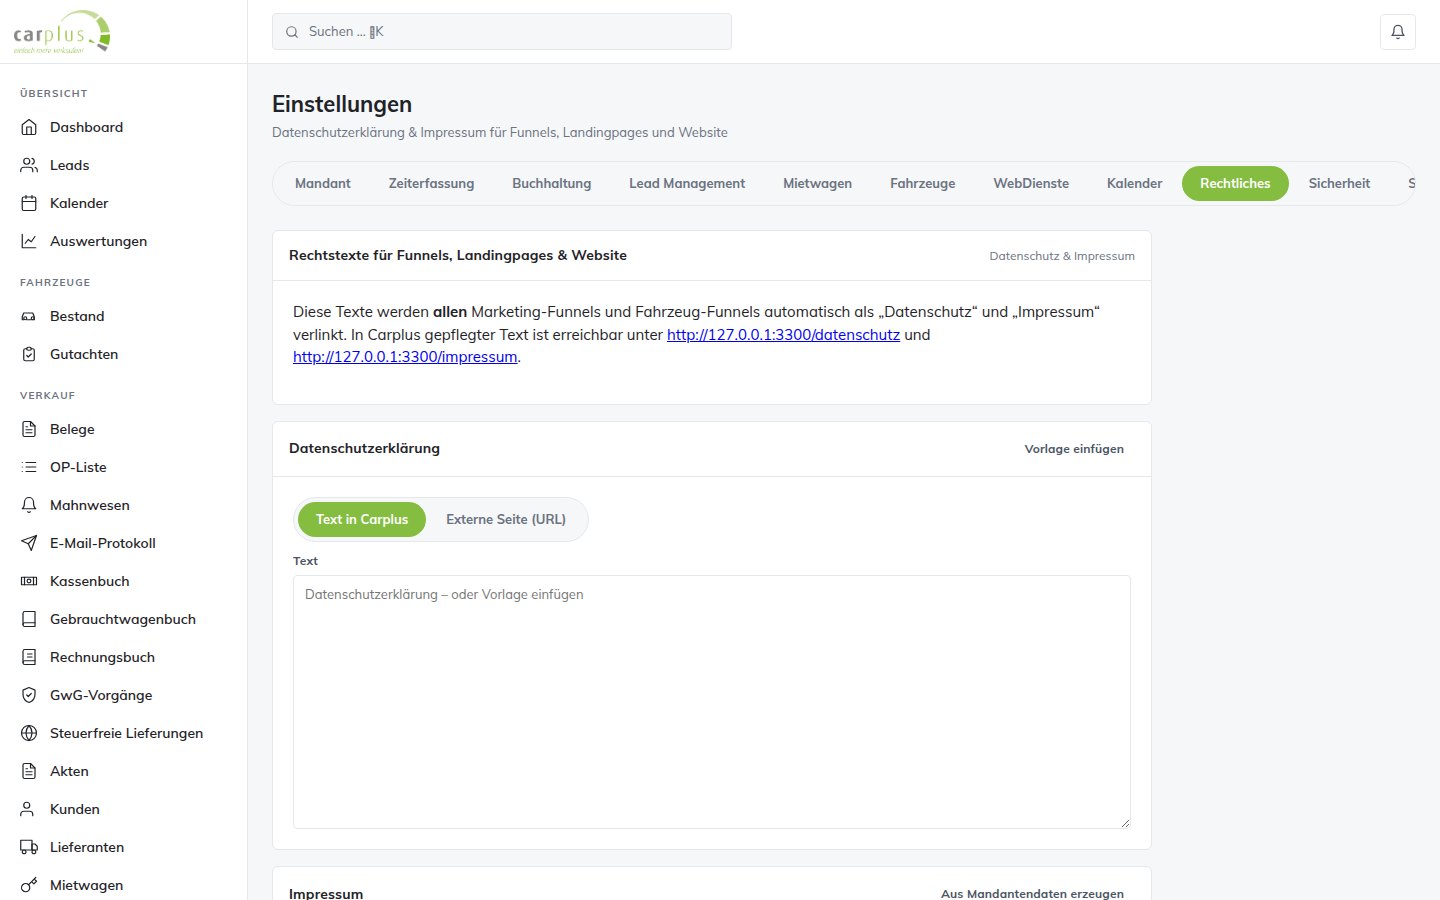The width and height of the screenshot is (1440, 900).
Task: Select the Mietwagen settings tab
Action: (818, 183)
